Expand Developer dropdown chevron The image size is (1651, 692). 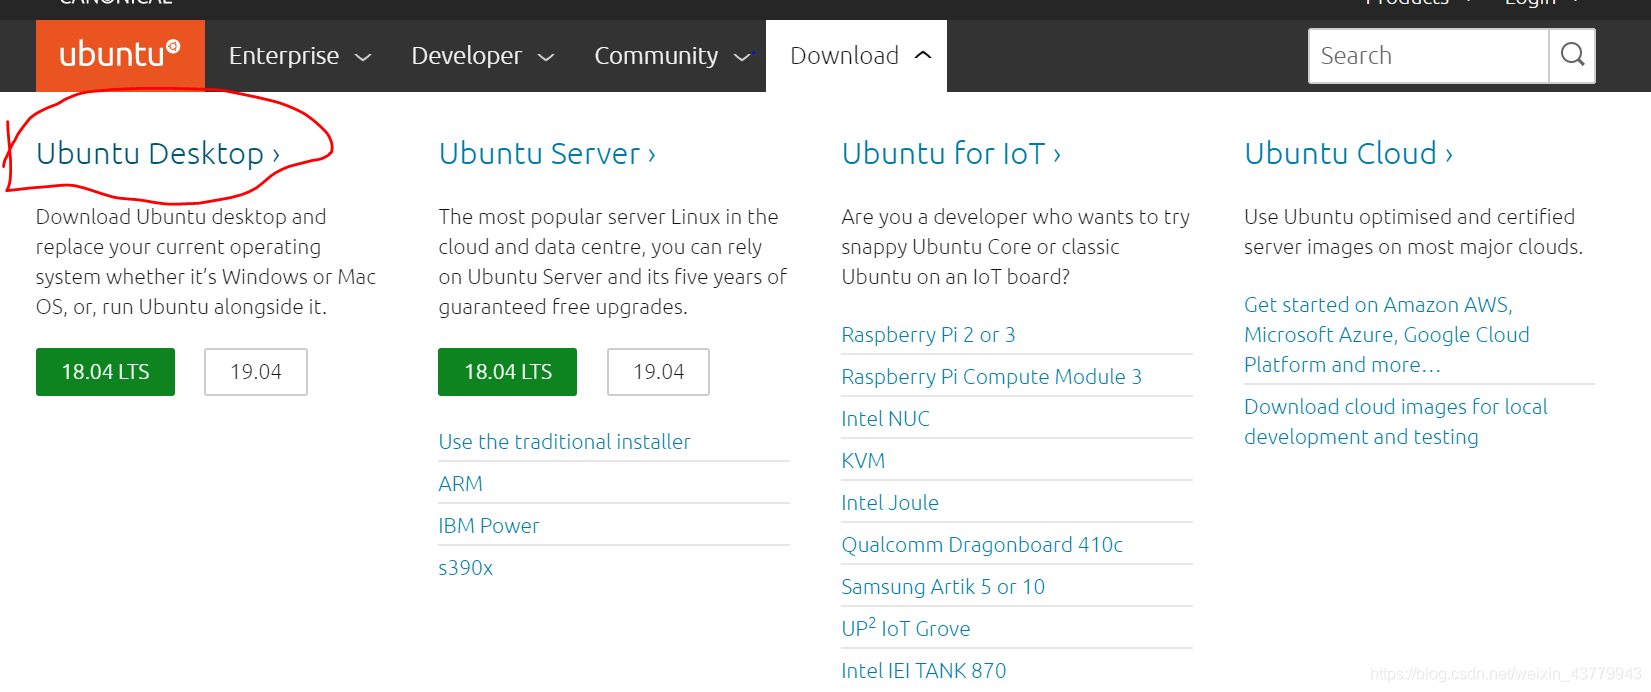click(x=546, y=57)
